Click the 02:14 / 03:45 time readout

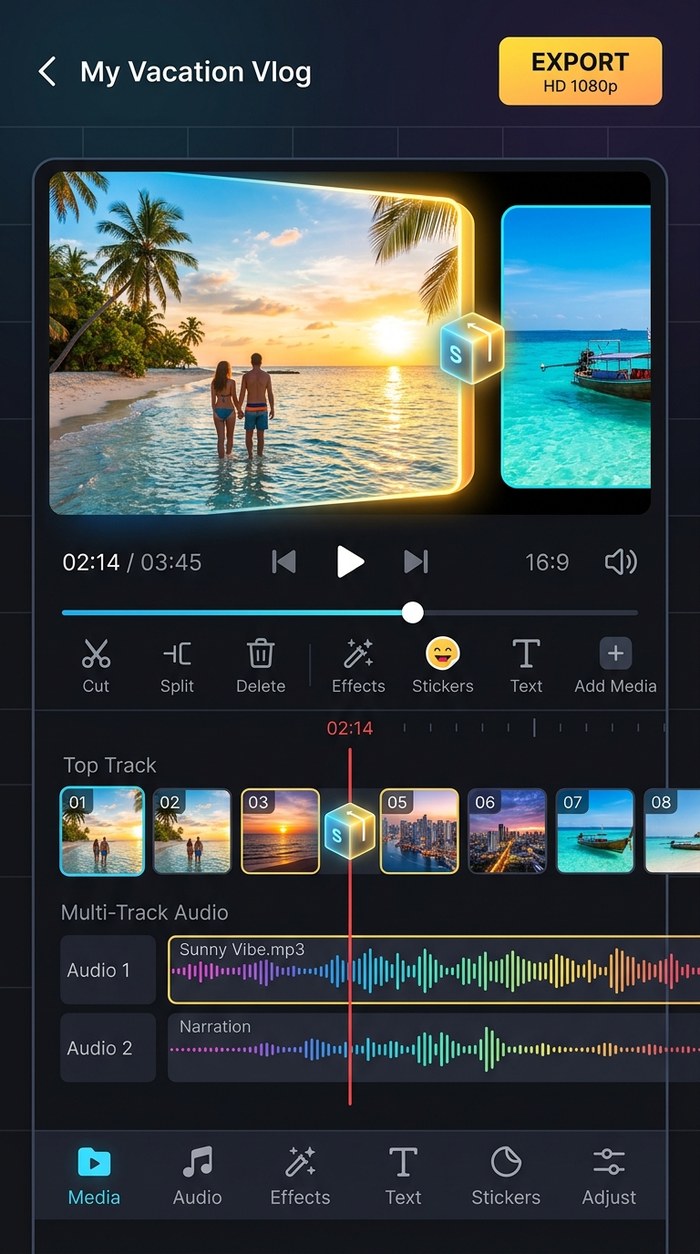click(132, 562)
